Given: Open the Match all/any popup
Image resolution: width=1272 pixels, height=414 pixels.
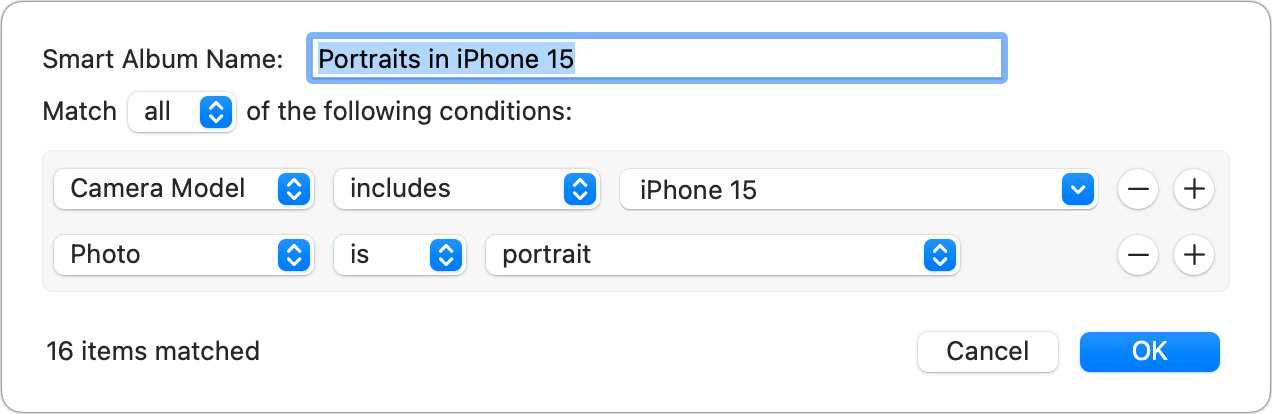Looking at the screenshot, I should pyautogui.click(x=181, y=112).
